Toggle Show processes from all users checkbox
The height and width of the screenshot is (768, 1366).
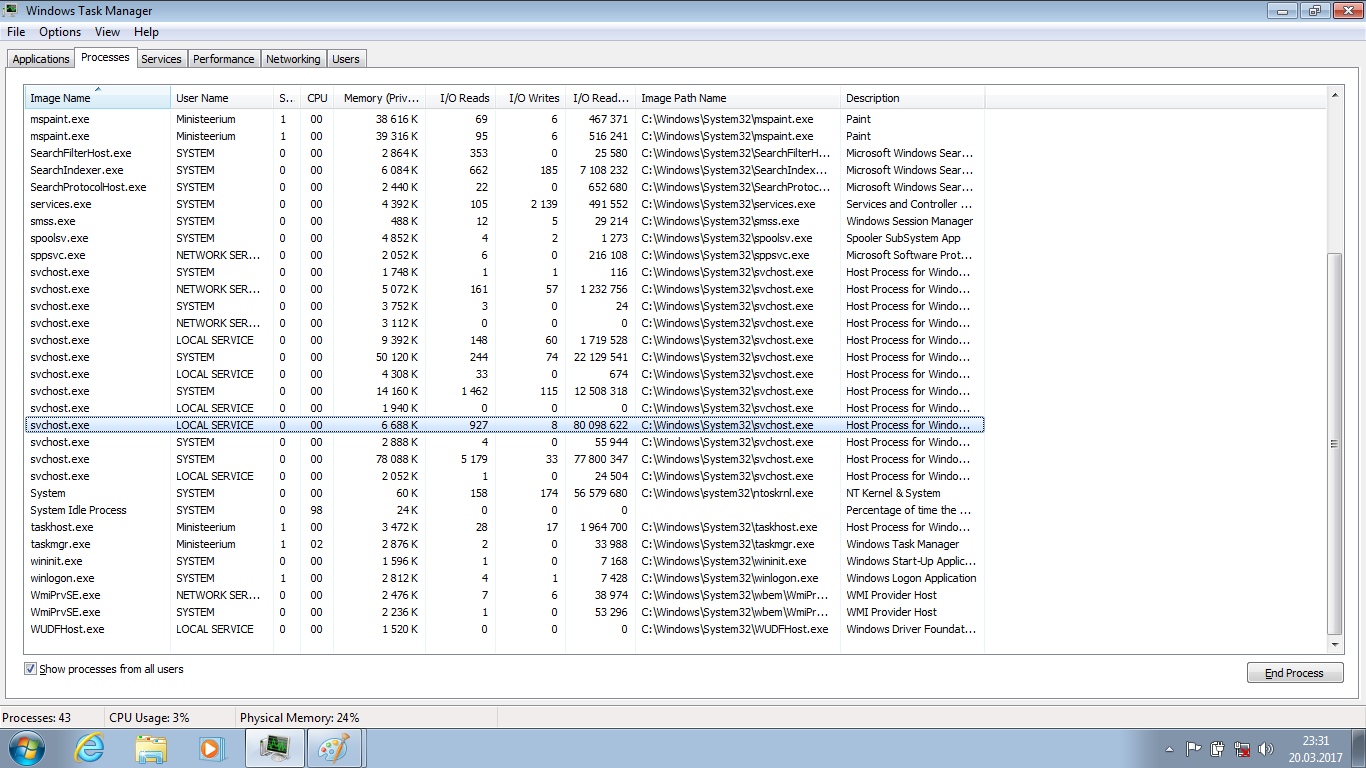tap(31, 669)
